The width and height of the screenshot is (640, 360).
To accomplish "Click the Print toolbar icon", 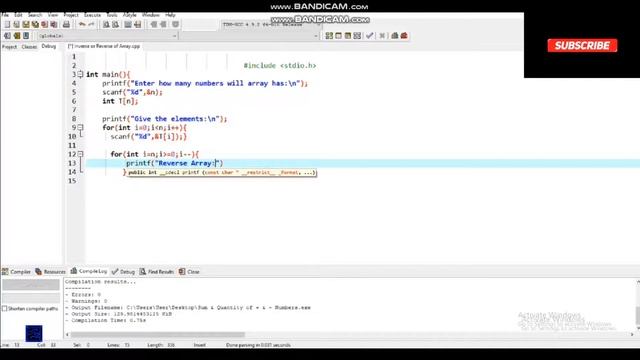I will (66, 25).
